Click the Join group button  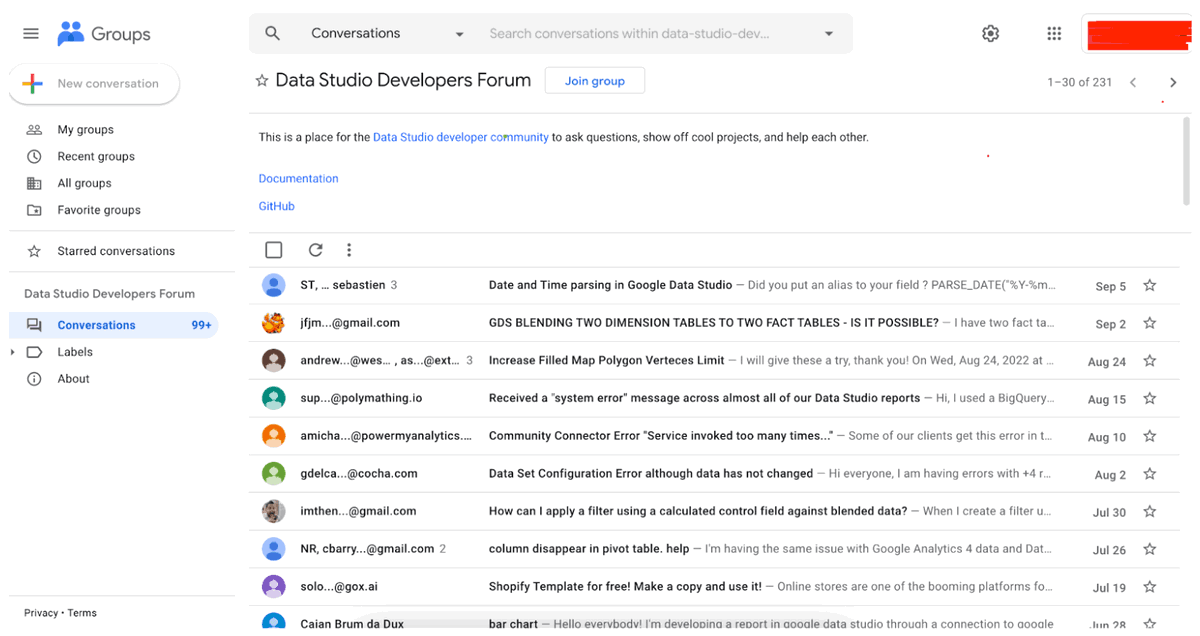pyautogui.click(x=594, y=79)
